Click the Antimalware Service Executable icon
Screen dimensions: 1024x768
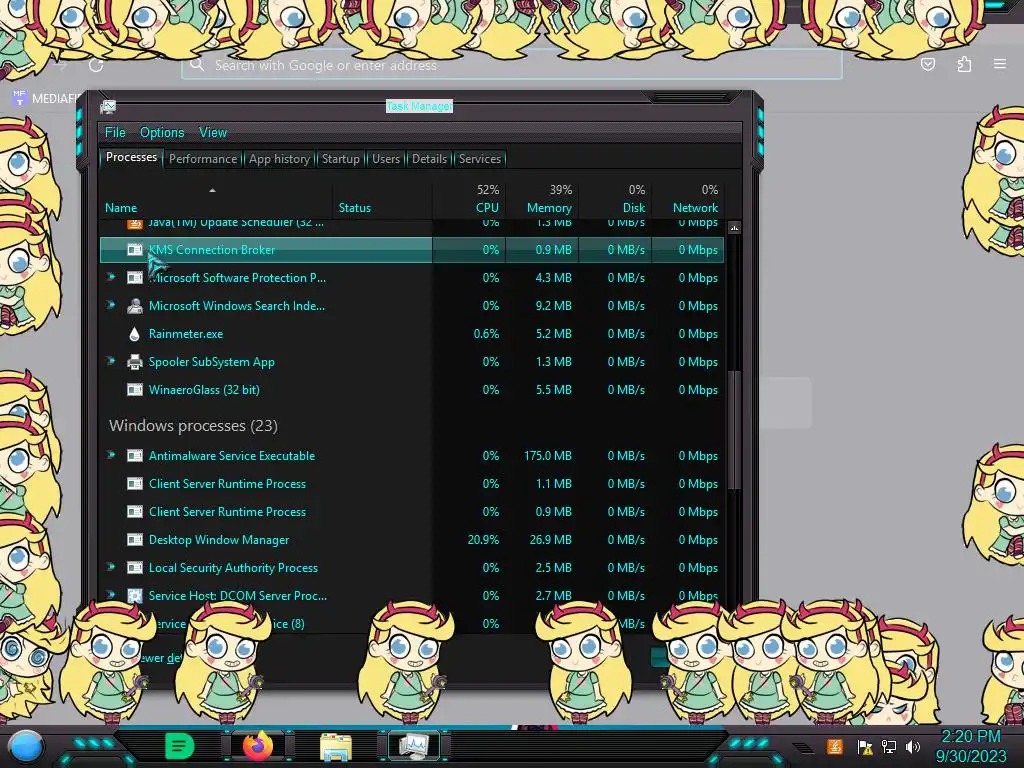tap(135, 456)
